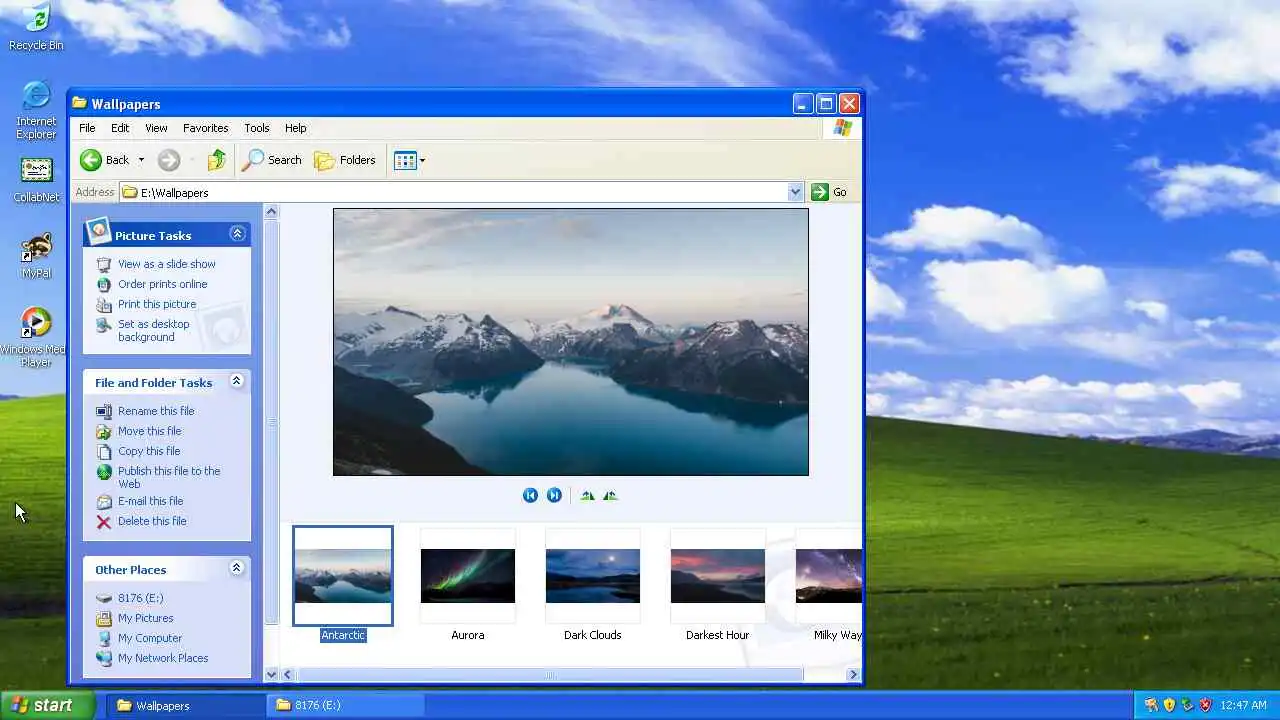Image resolution: width=1280 pixels, height=720 pixels.
Task: Open the Views dropdown in toolbar
Action: (410, 160)
